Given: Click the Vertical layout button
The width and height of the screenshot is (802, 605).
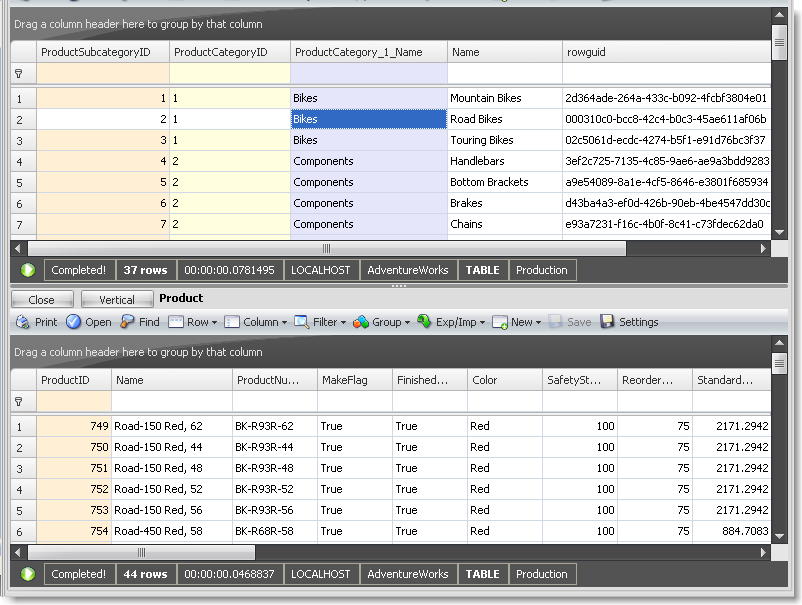Looking at the screenshot, I should point(117,300).
